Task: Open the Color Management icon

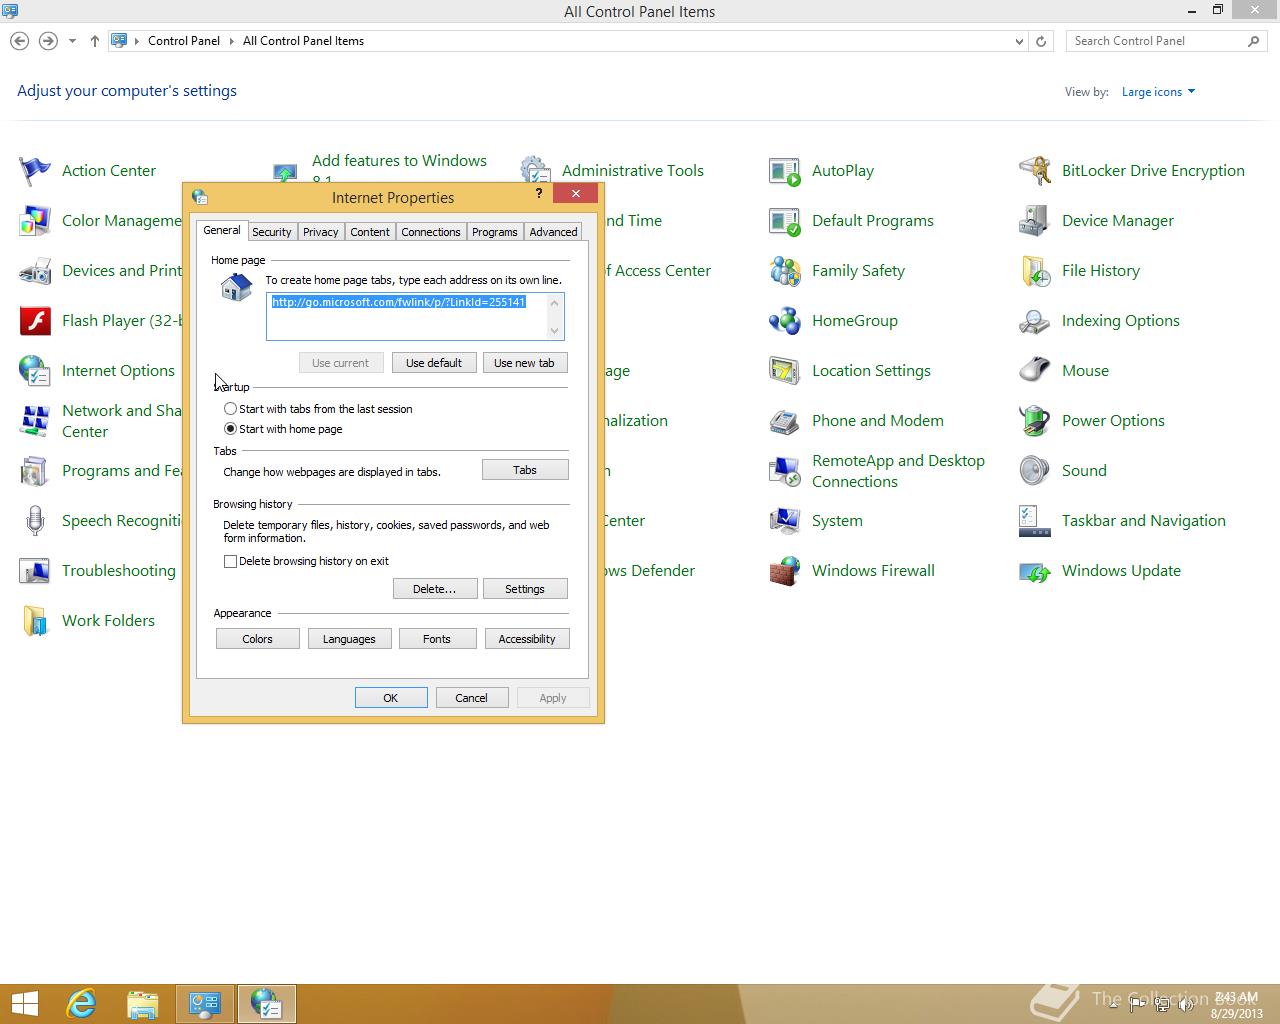Action: click(x=35, y=221)
